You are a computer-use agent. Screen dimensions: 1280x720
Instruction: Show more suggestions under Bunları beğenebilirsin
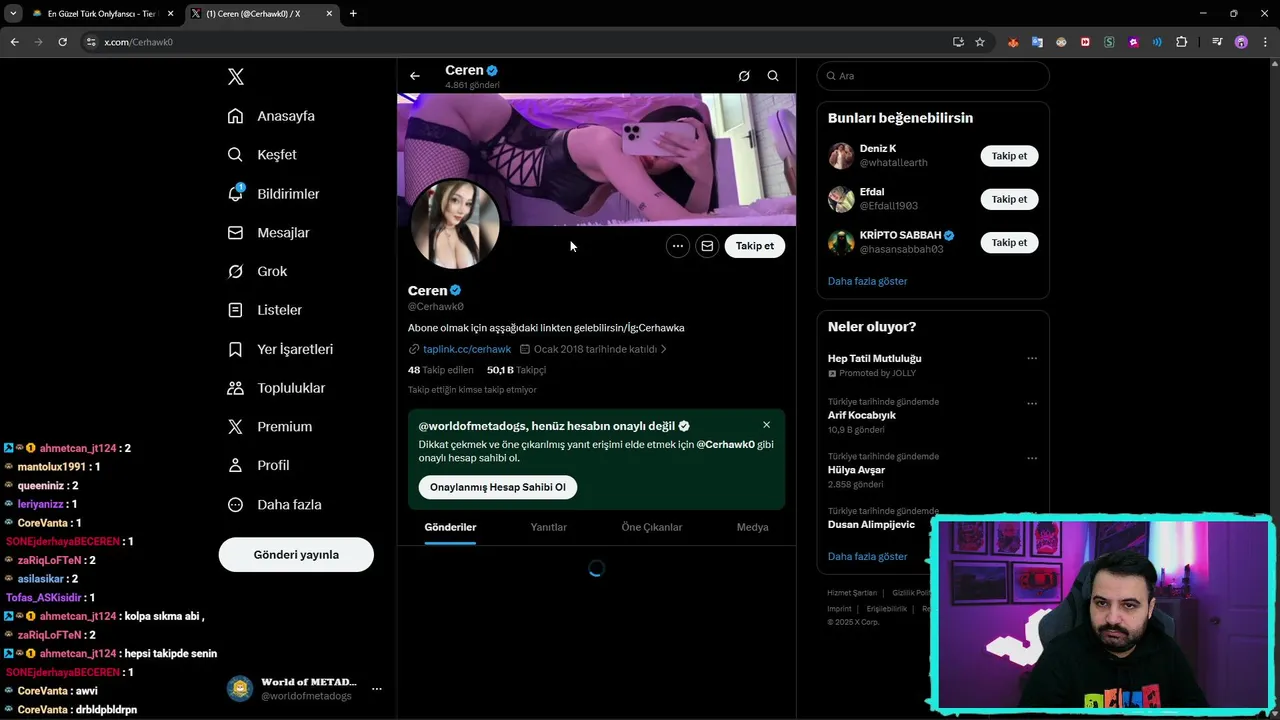coord(867,281)
